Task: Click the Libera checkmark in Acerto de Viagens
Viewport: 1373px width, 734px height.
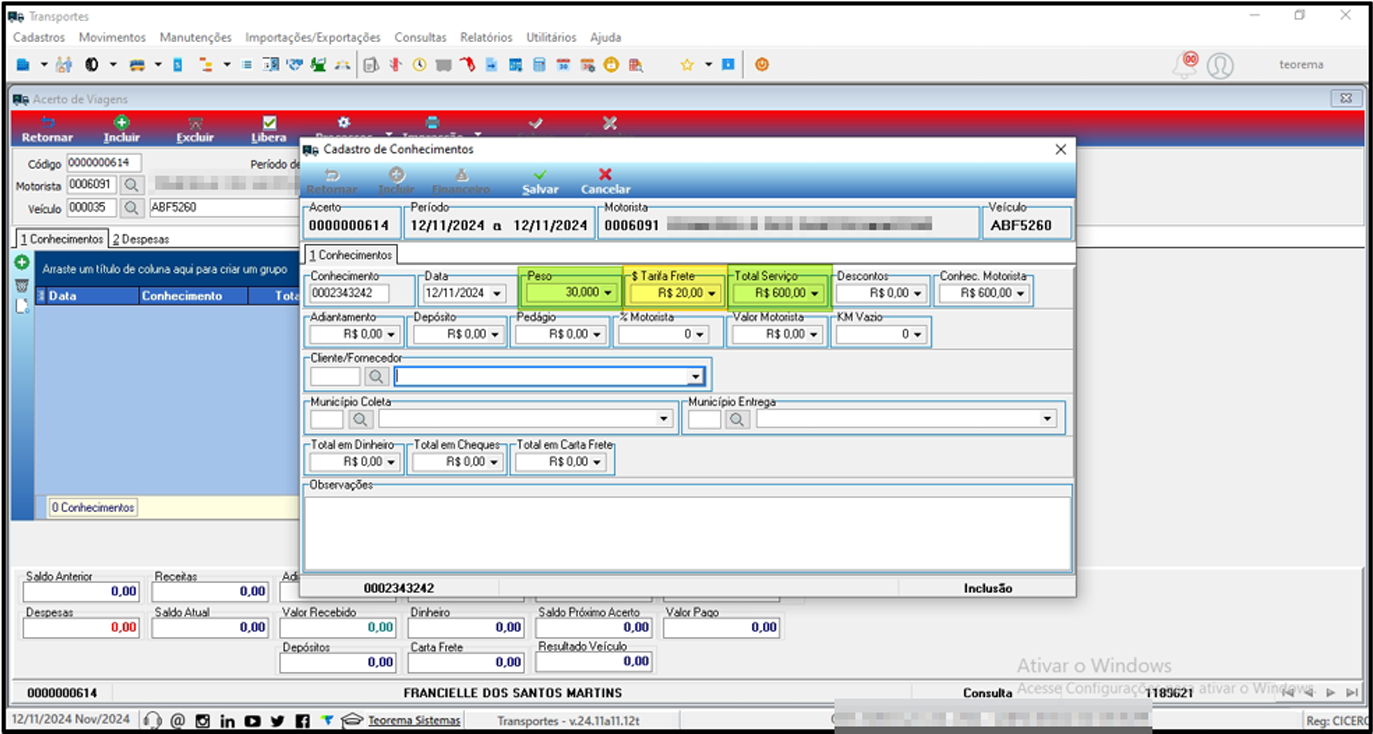Action: (x=269, y=123)
